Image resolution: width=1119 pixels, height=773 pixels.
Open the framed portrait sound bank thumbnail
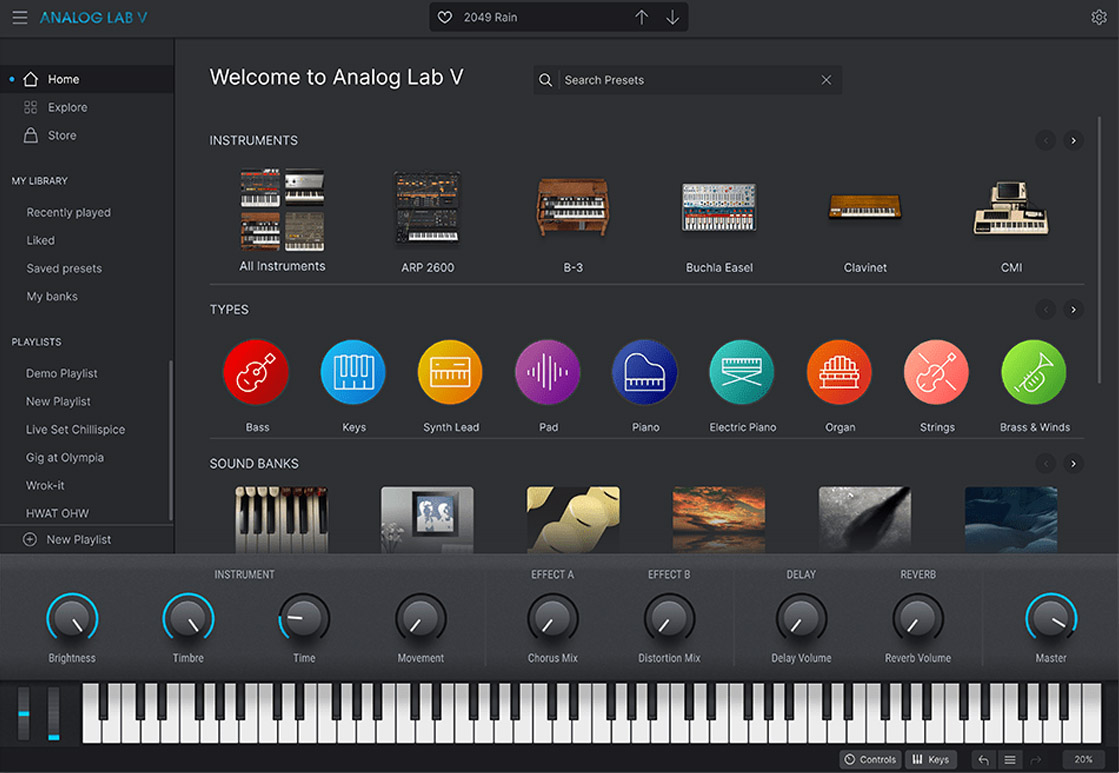[427, 520]
